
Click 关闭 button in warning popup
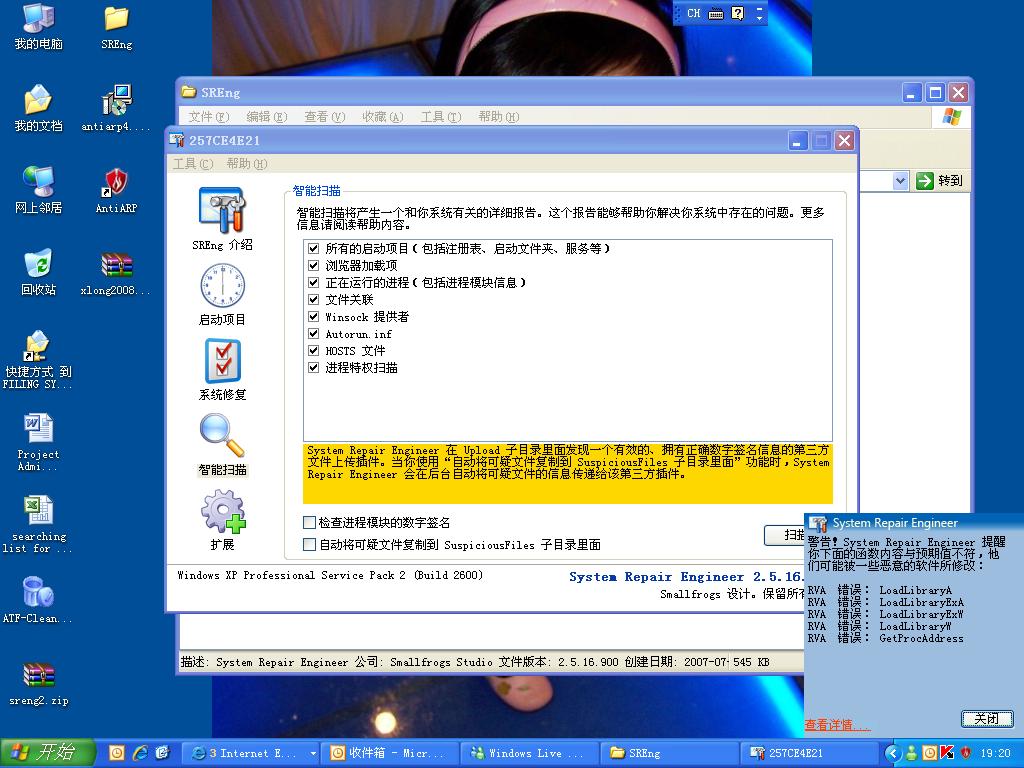point(987,719)
